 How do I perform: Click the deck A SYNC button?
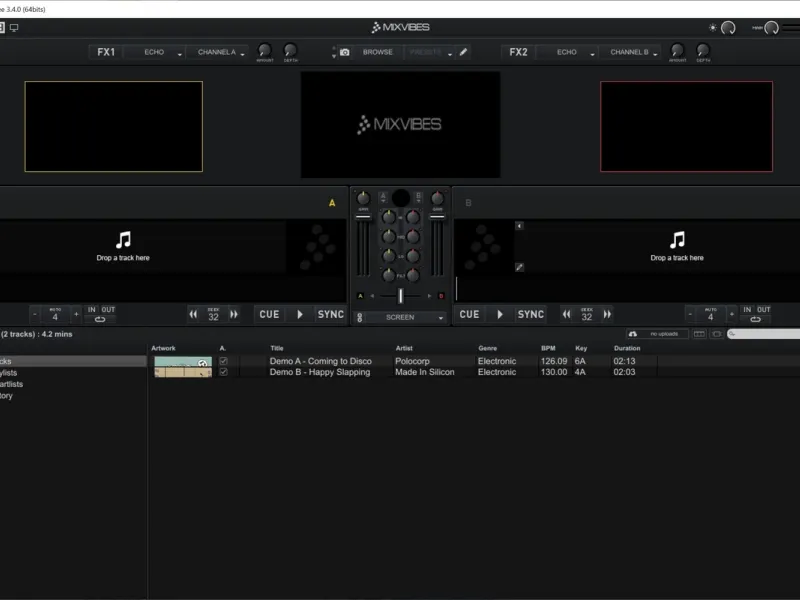click(331, 314)
